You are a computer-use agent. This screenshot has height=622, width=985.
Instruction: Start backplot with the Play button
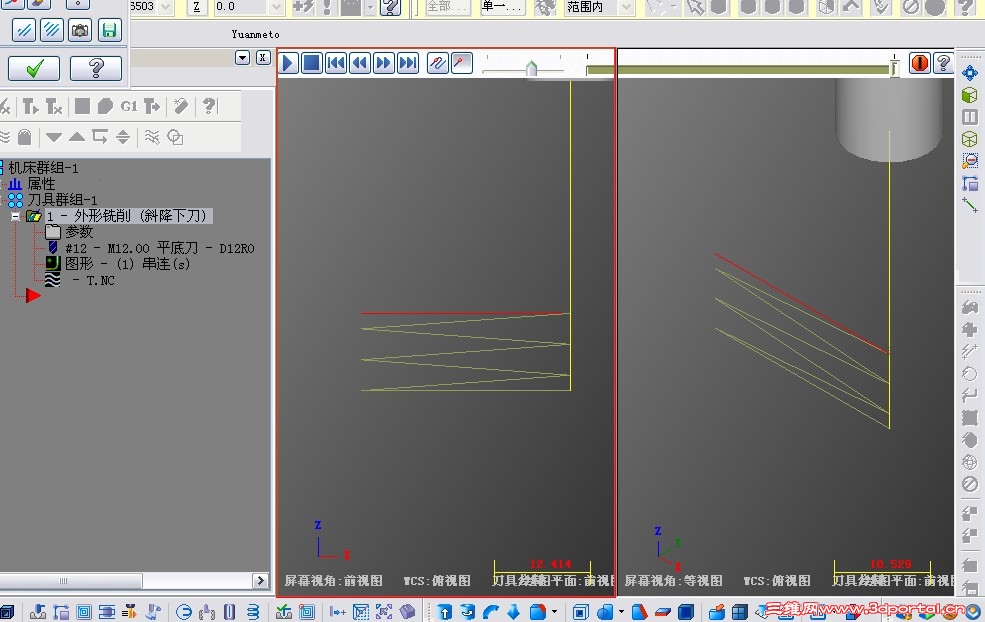[x=288, y=63]
